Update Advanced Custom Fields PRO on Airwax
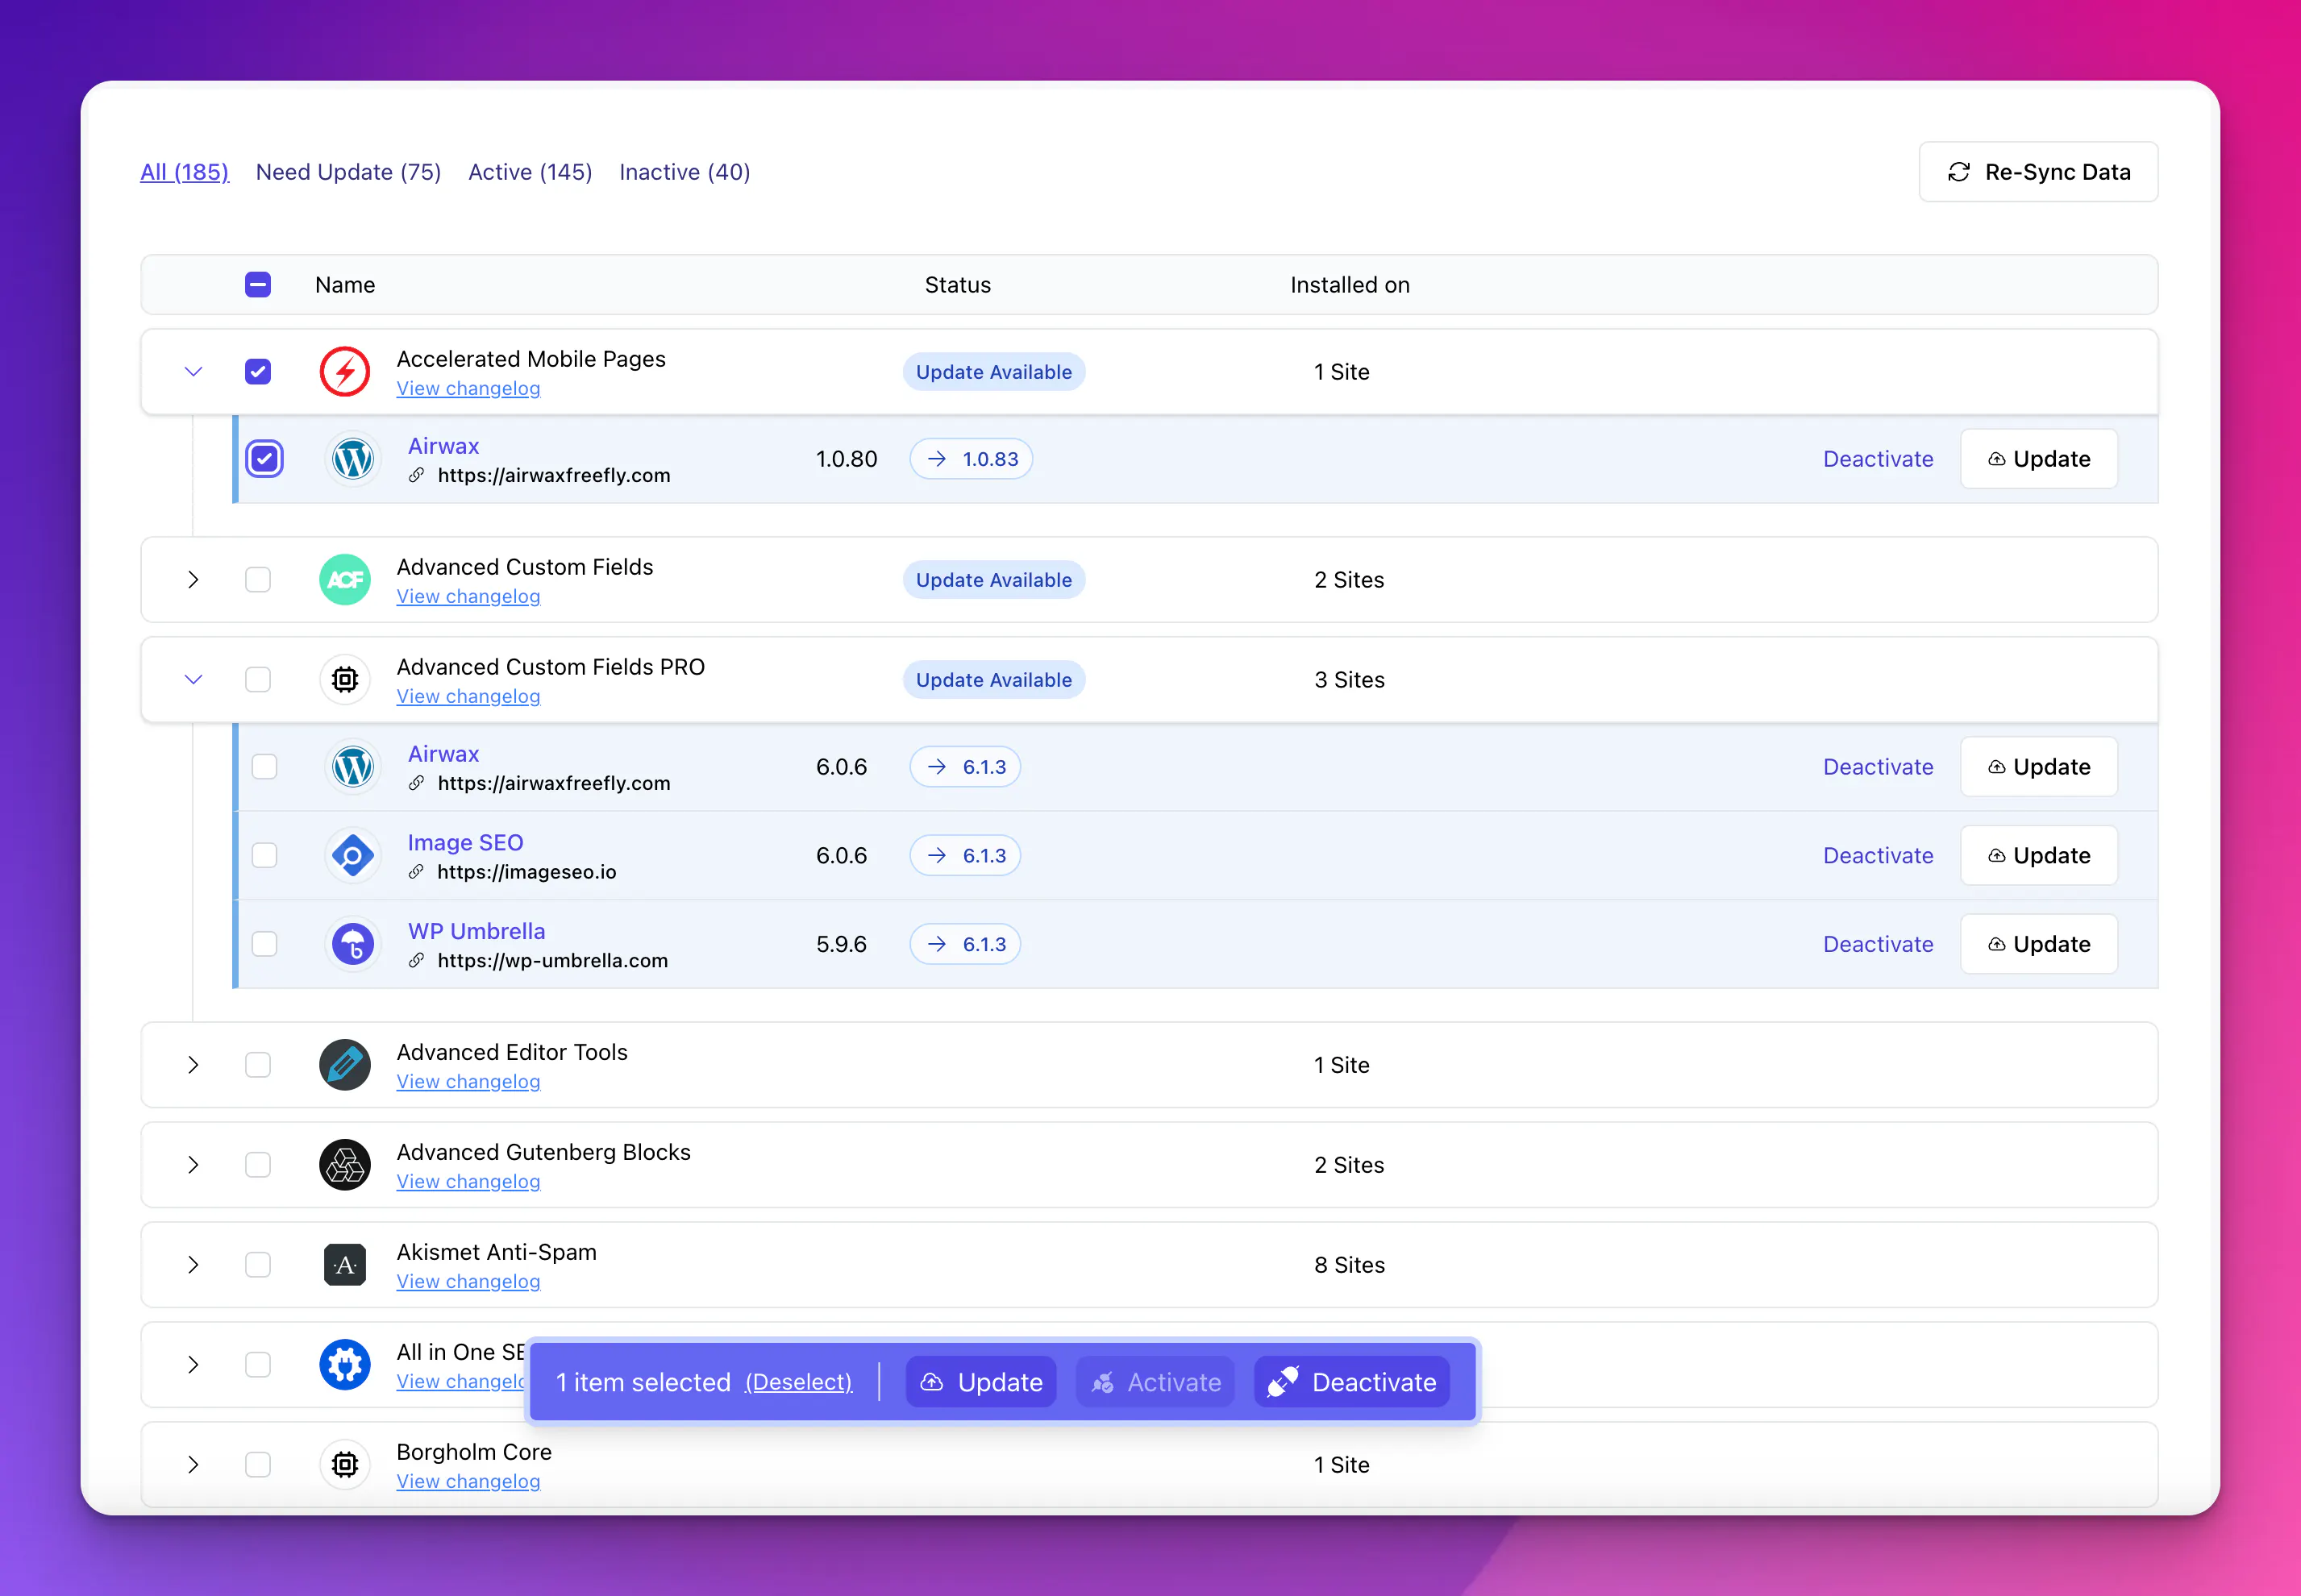 click(x=2039, y=767)
